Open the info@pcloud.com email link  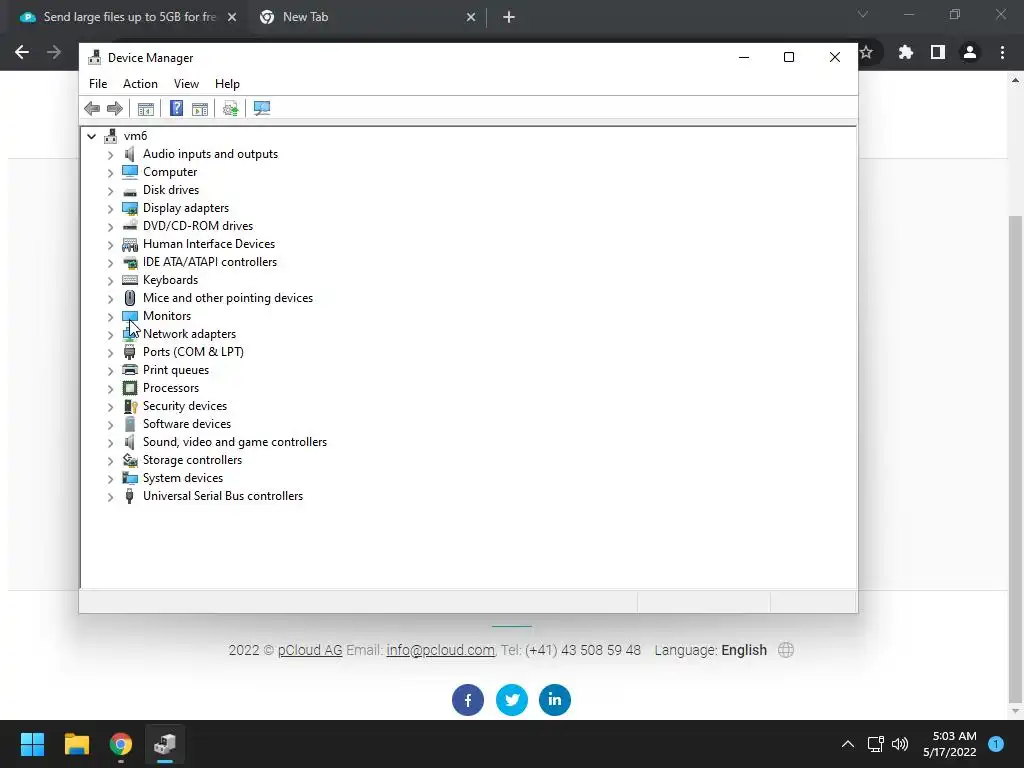click(440, 650)
